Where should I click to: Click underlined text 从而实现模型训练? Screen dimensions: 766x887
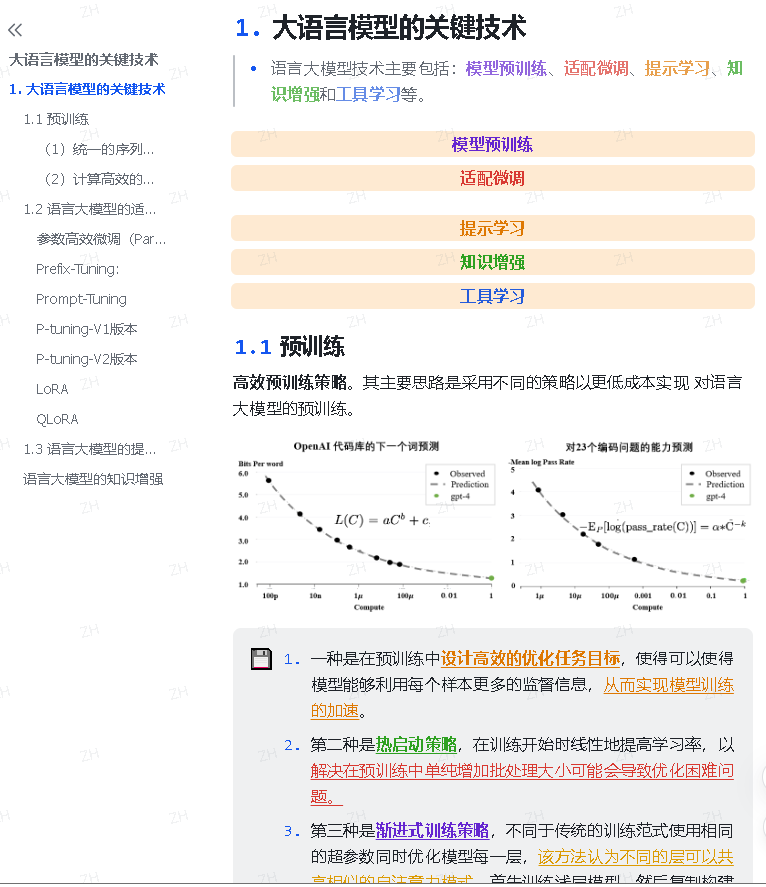[669, 685]
